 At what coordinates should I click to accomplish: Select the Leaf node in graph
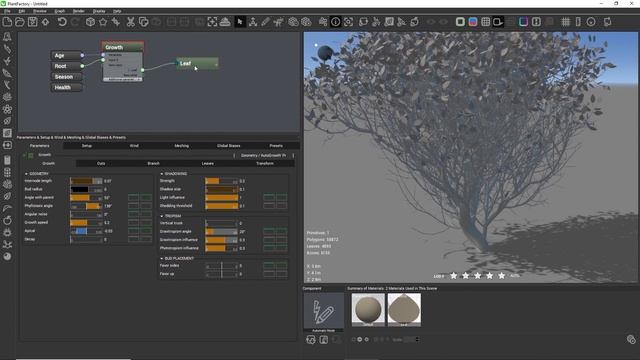pyautogui.click(x=198, y=63)
